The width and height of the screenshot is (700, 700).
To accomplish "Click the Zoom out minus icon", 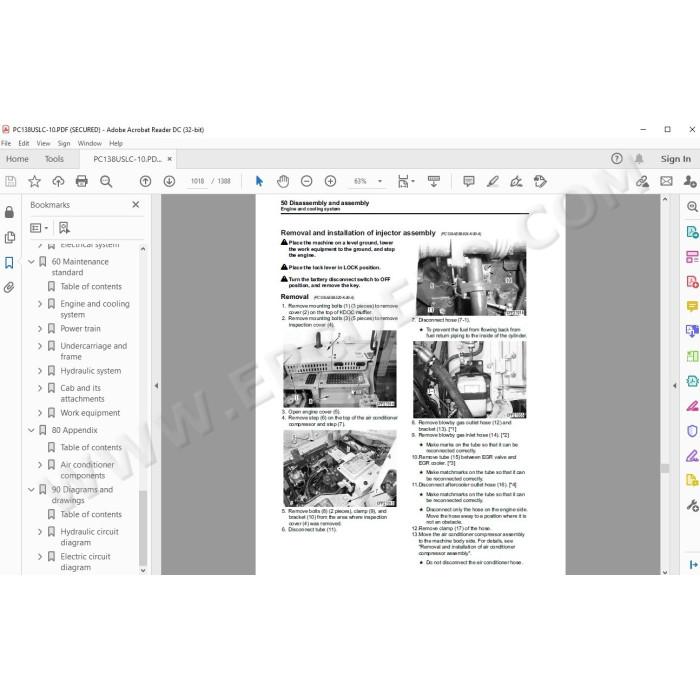I will click(307, 181).
